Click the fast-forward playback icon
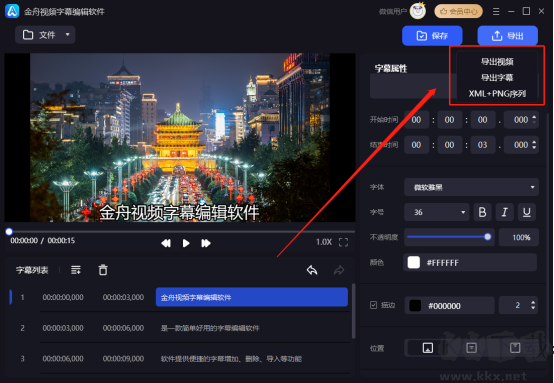This screenshot has width=554, height=383. 206,243
